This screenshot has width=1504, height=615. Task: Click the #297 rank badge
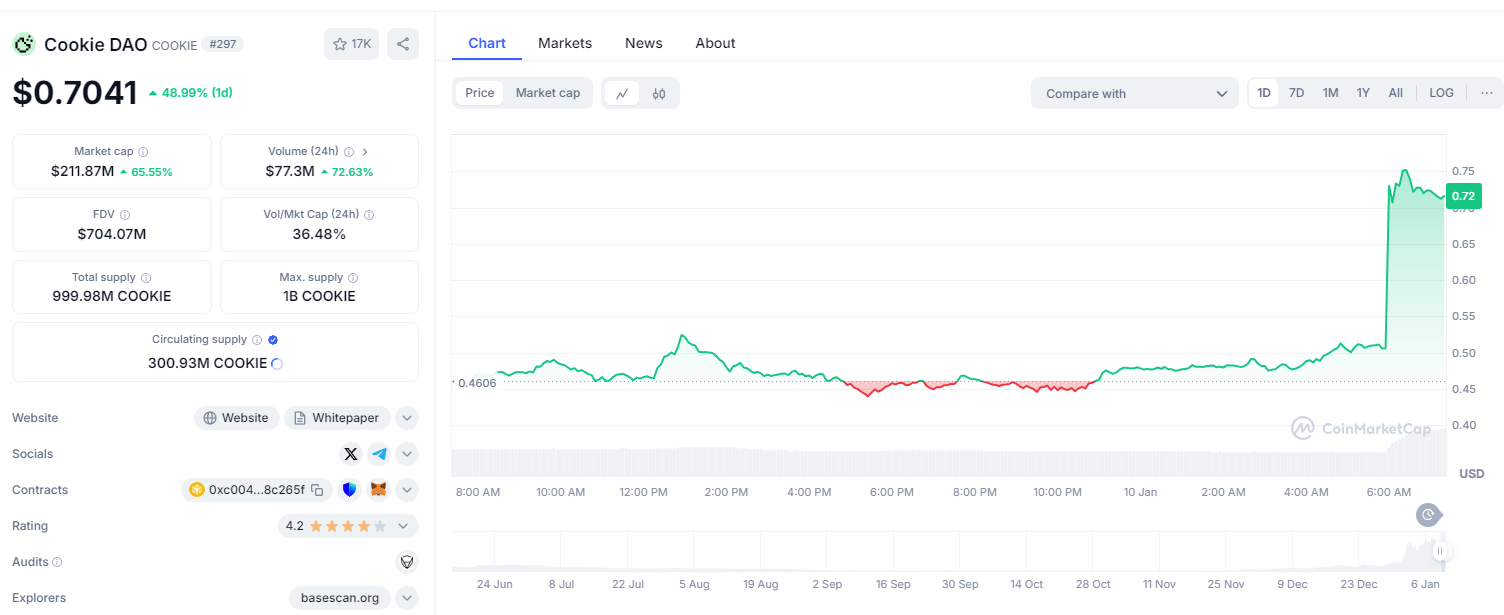pyautogui.click(x=222, y=44)
